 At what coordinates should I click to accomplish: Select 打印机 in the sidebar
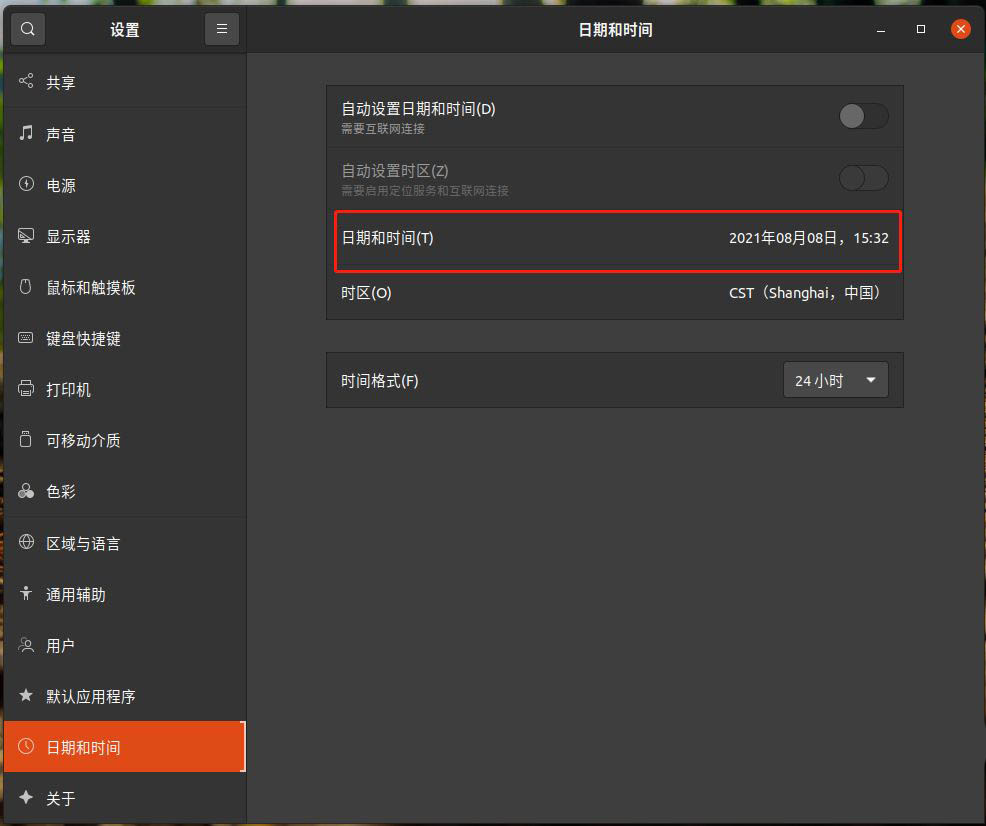tap(125, 389)
